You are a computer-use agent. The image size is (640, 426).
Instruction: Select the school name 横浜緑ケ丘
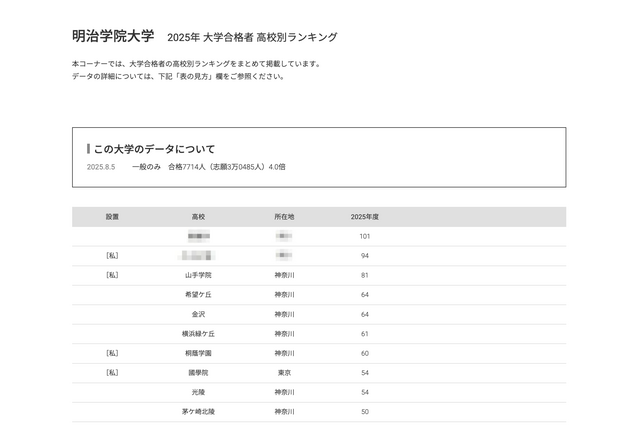click(x=198, y=334)
